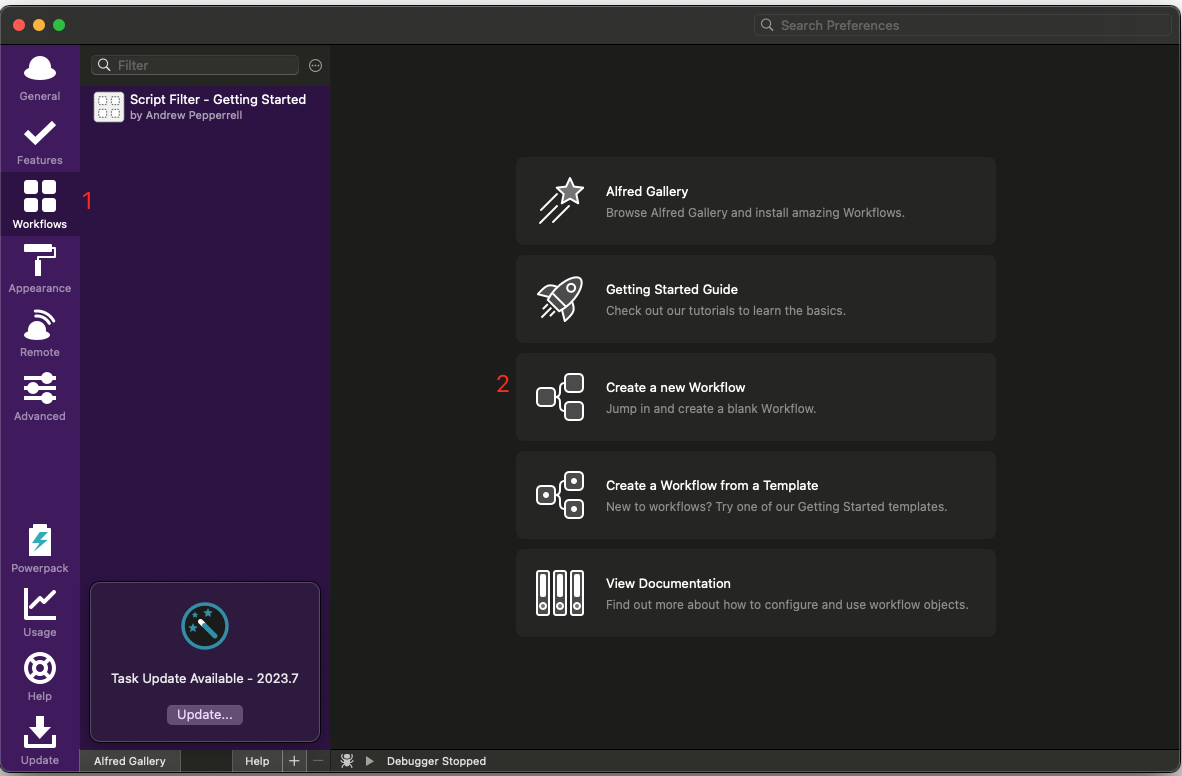Open View Documentation card
The height and width of the screenshot is (776, 1182).
pos(756,593)
